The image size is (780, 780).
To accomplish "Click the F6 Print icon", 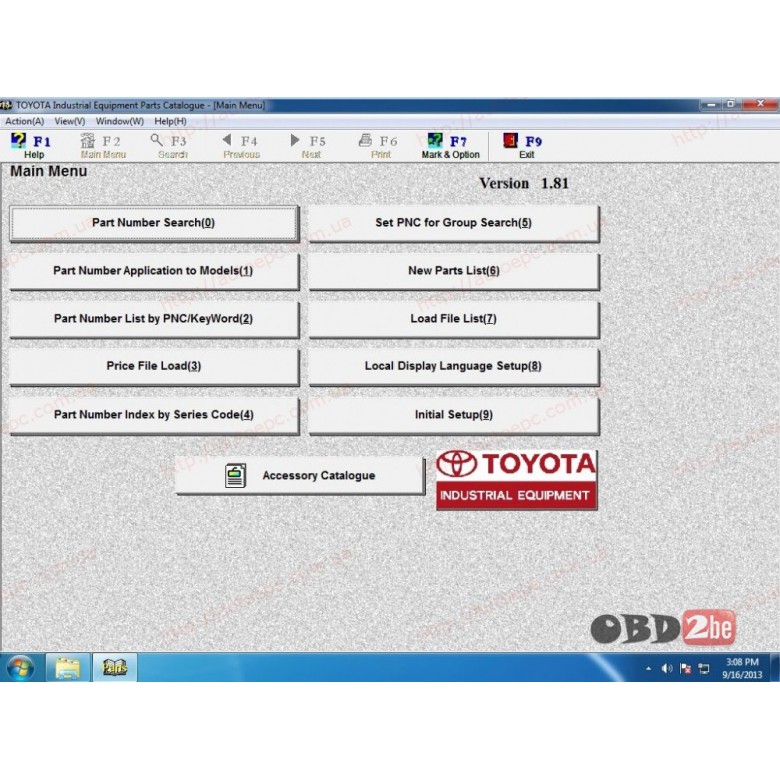I will (x=365, y=140).
